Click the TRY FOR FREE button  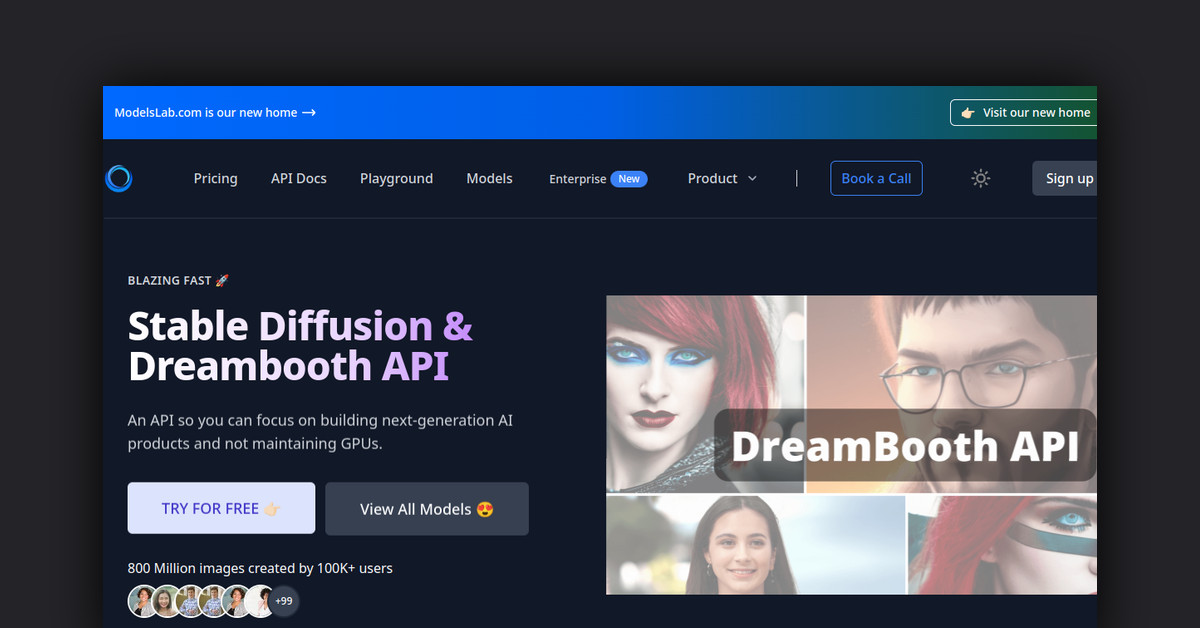tap(221, 508)
